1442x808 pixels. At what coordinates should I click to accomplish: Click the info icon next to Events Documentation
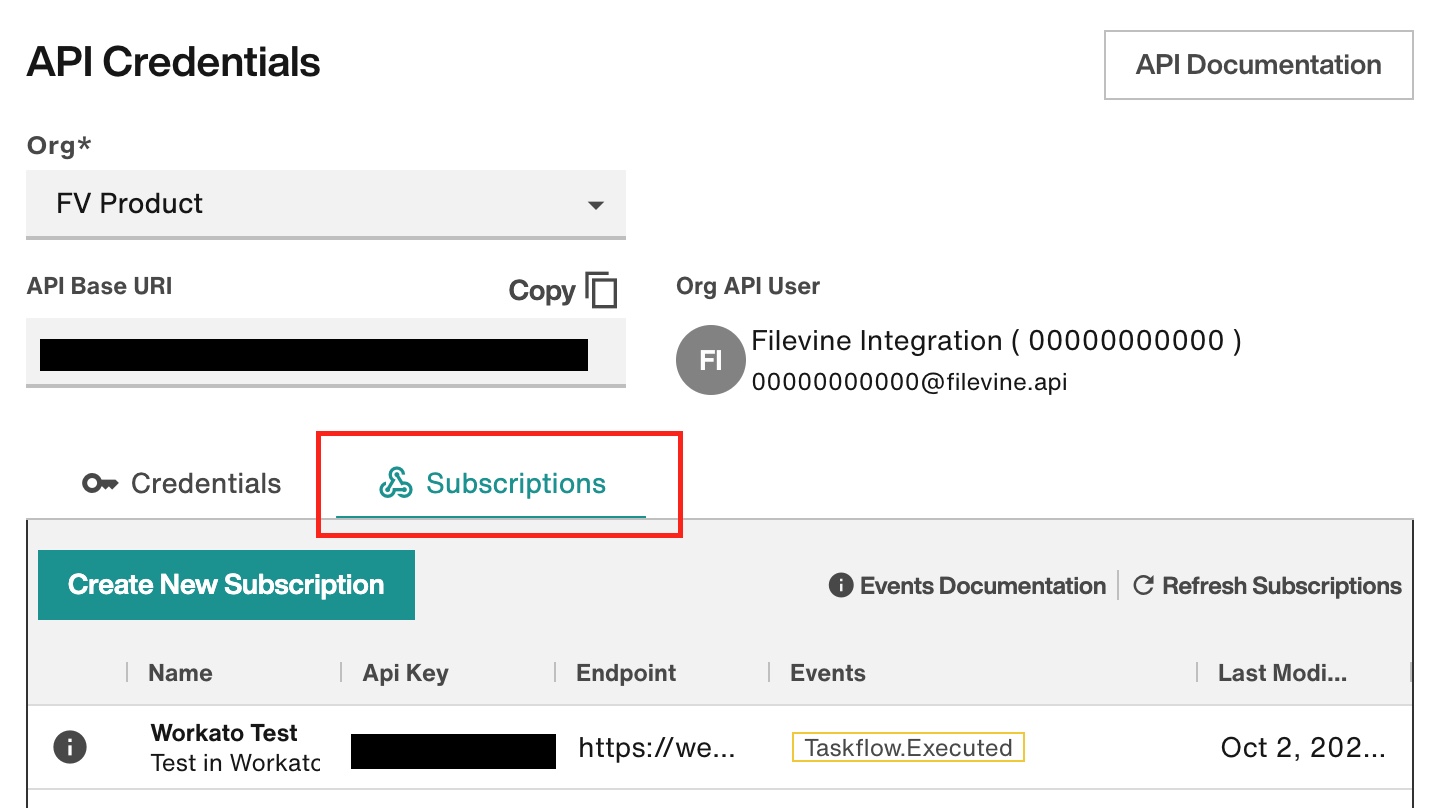839,586
